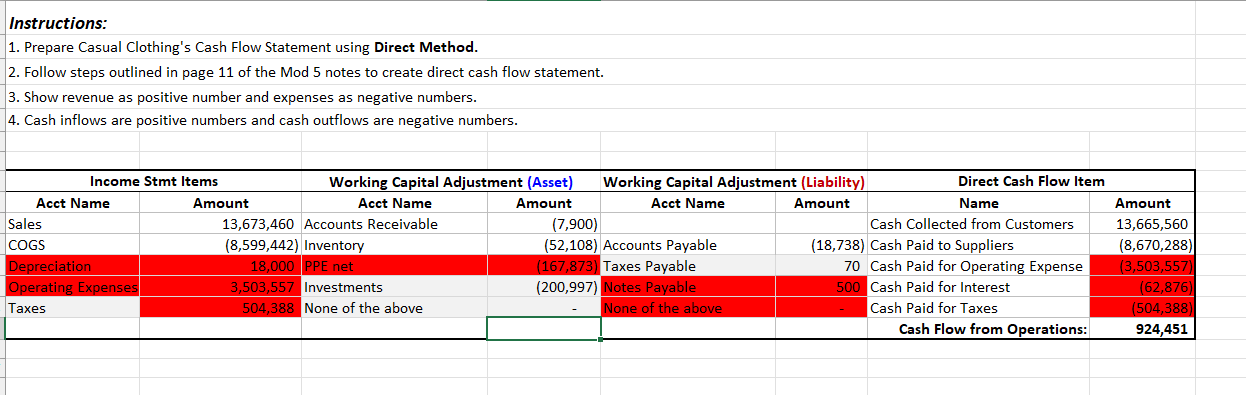Click the green-outlined active empty cell
Screen dimensions: 1246x395
[544, 329]
